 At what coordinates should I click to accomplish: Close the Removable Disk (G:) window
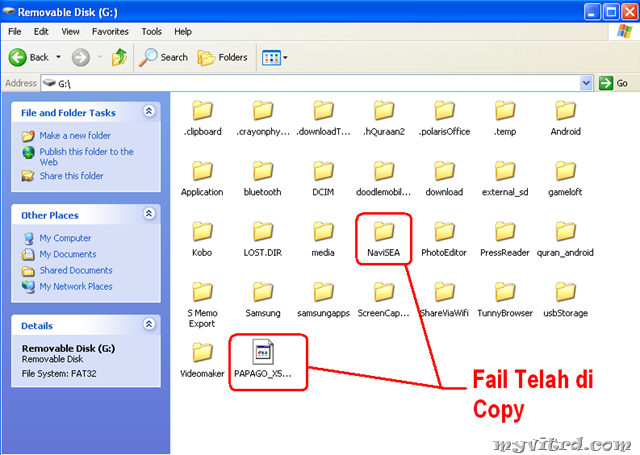point(630,11)
